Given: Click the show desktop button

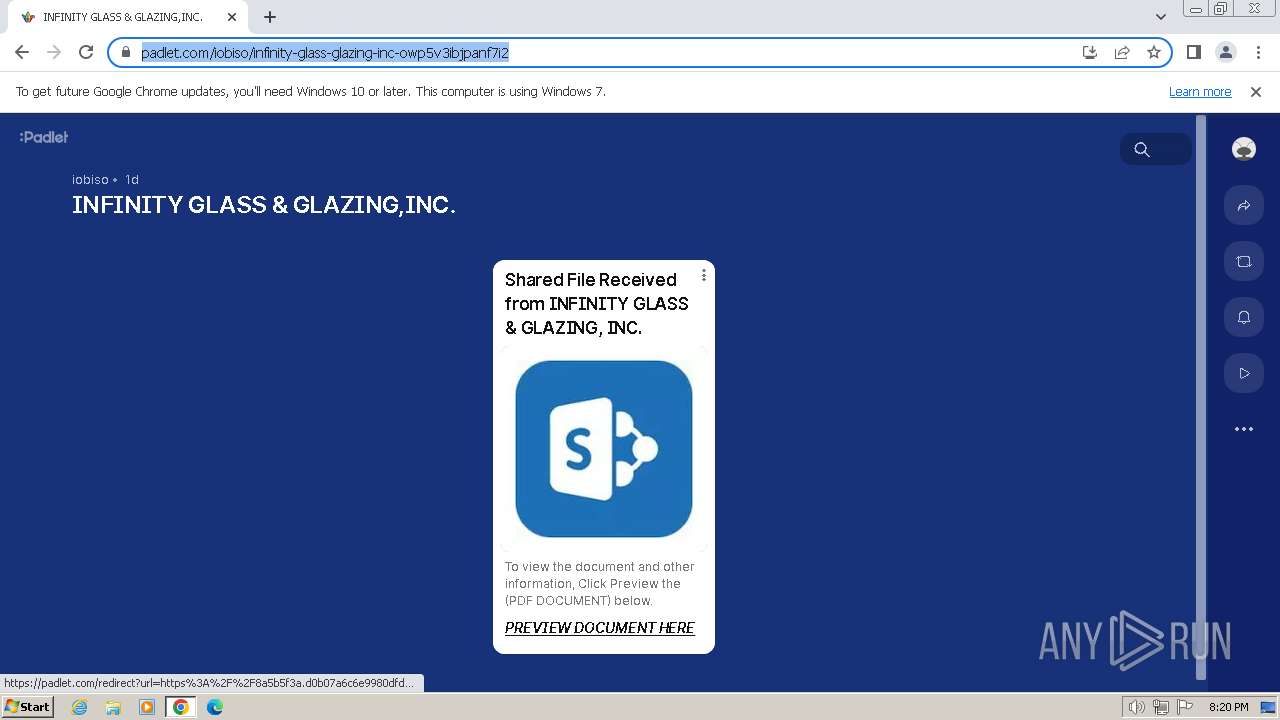Looking at the screenshot, I should pyautogui.click(x=1269, y=707).
